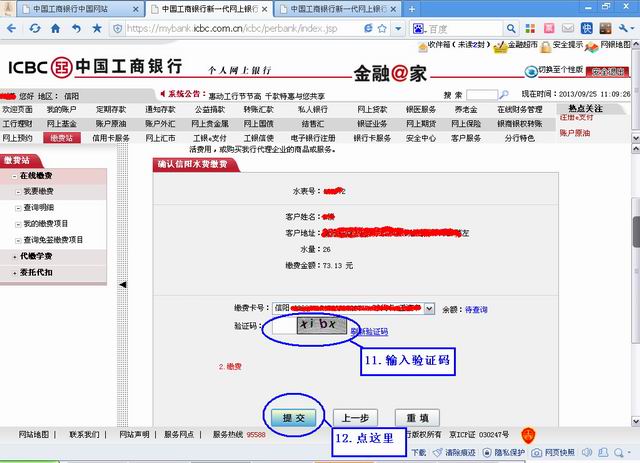Click the 提交 submit button

point(294,418)
